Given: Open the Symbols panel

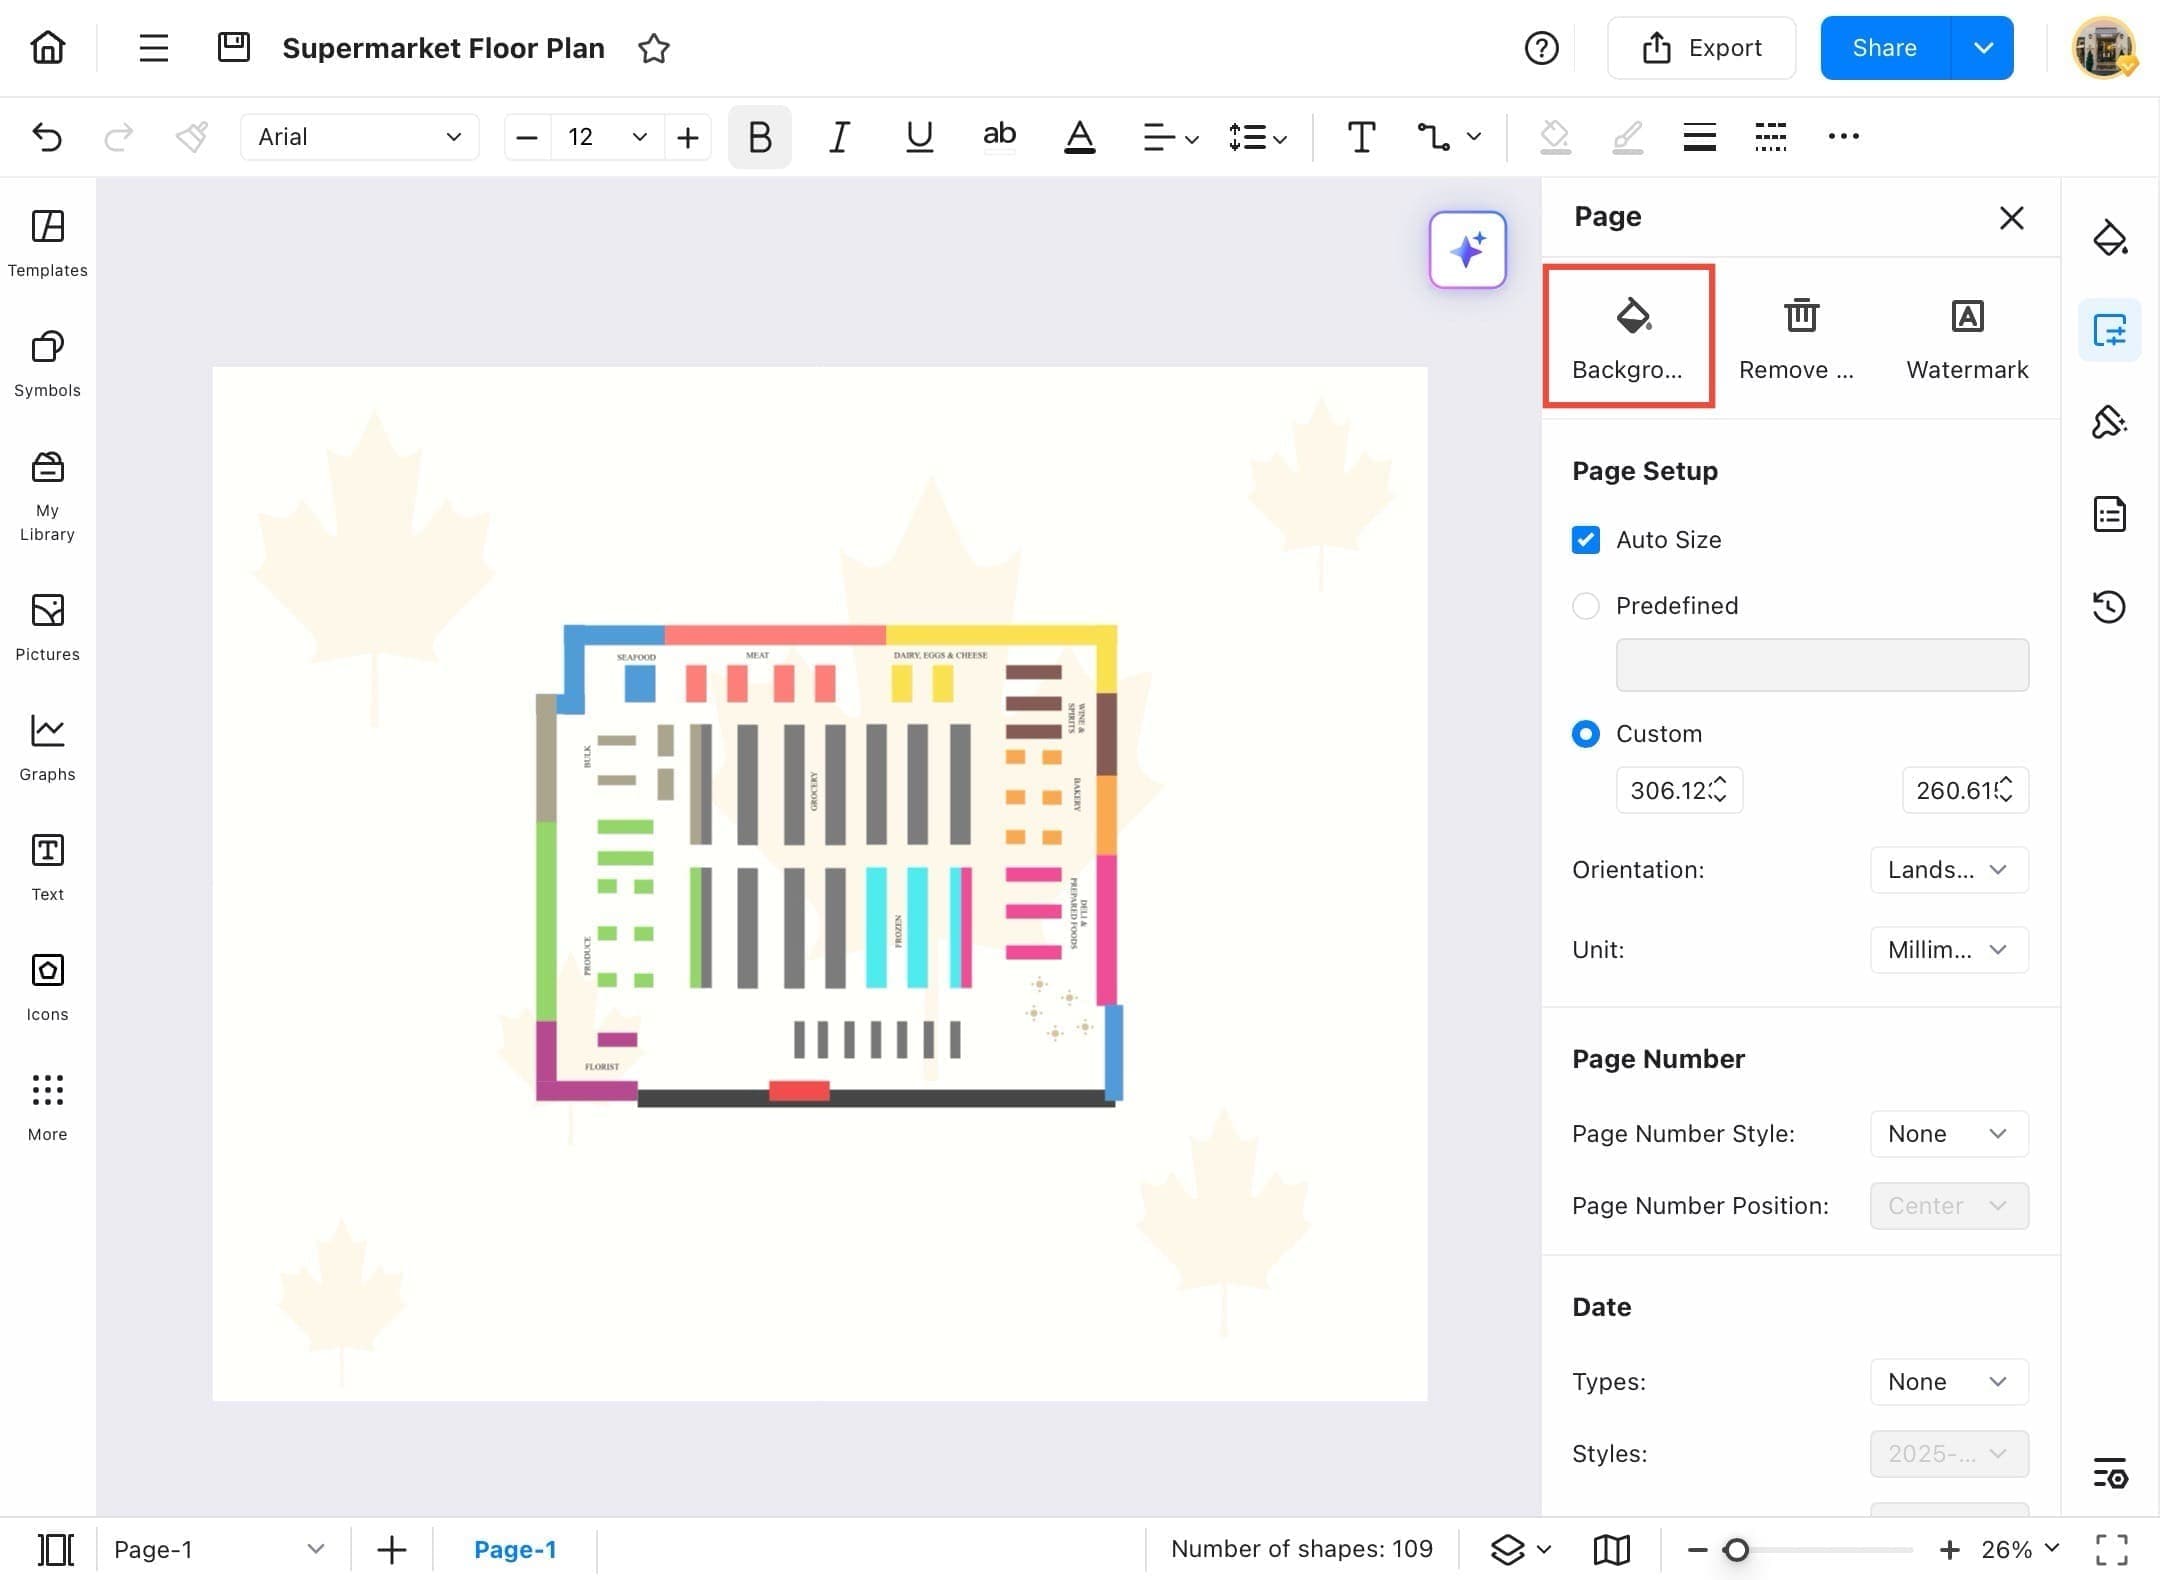Looking at the screenshot, I should tap(47, 363).
